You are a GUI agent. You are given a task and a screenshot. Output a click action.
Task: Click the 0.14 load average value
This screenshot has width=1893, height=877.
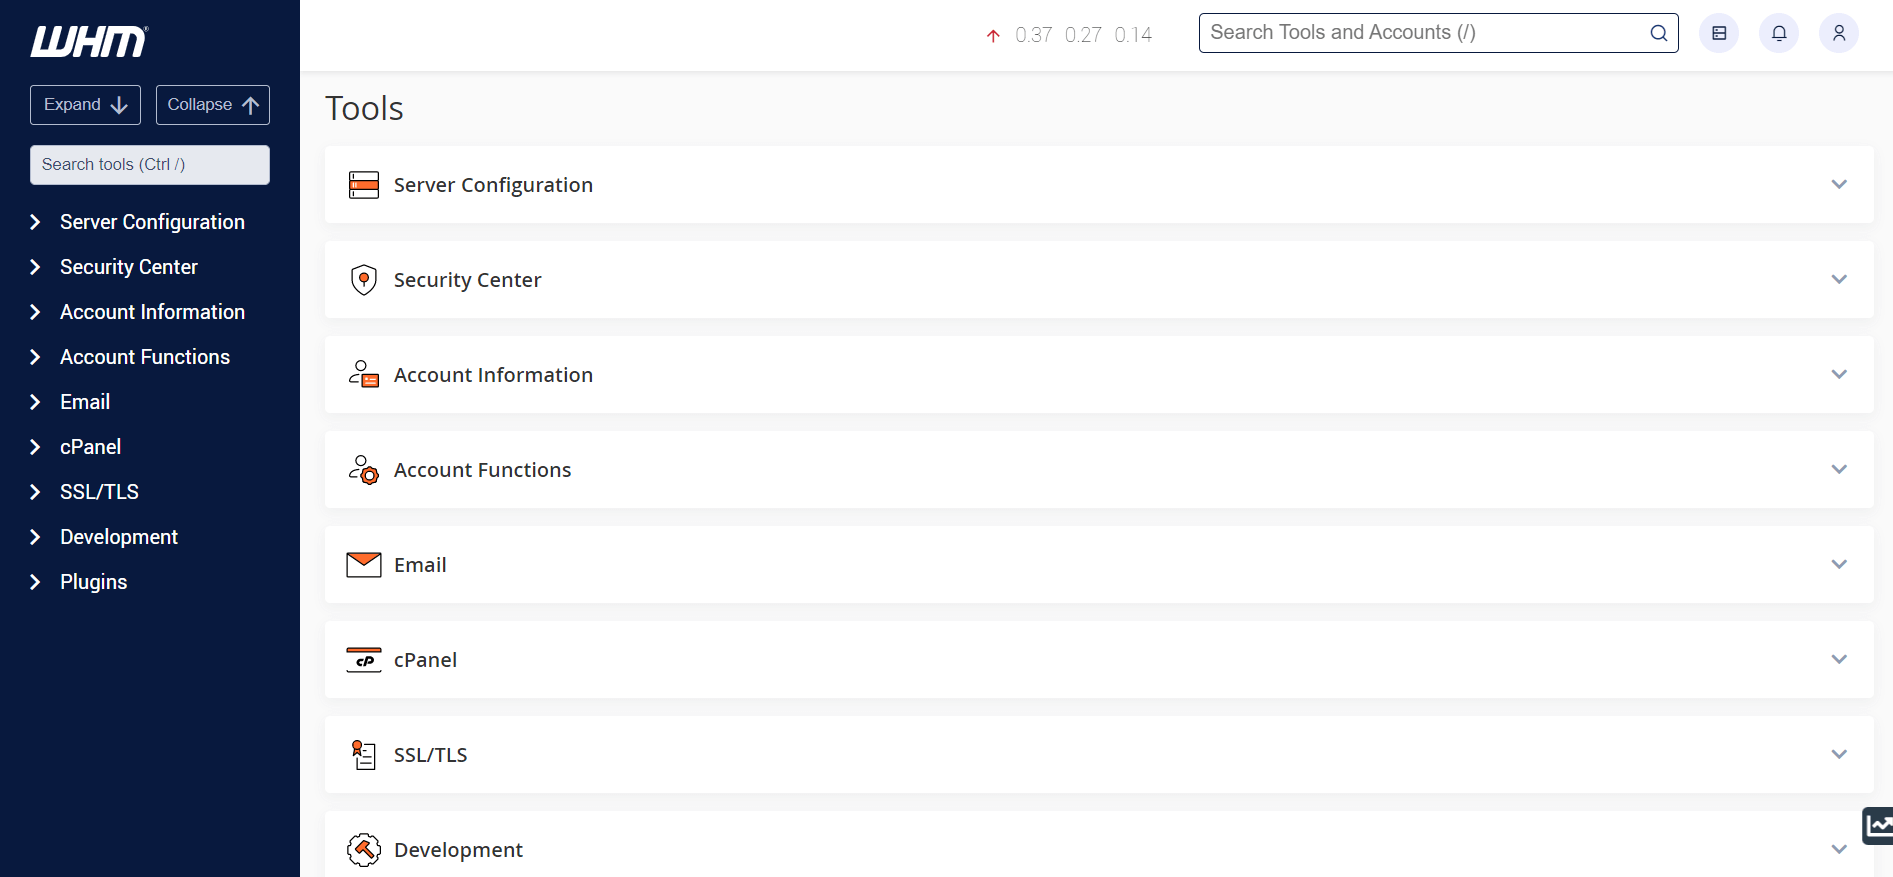pyautogui.click(x=1133, y=35)
